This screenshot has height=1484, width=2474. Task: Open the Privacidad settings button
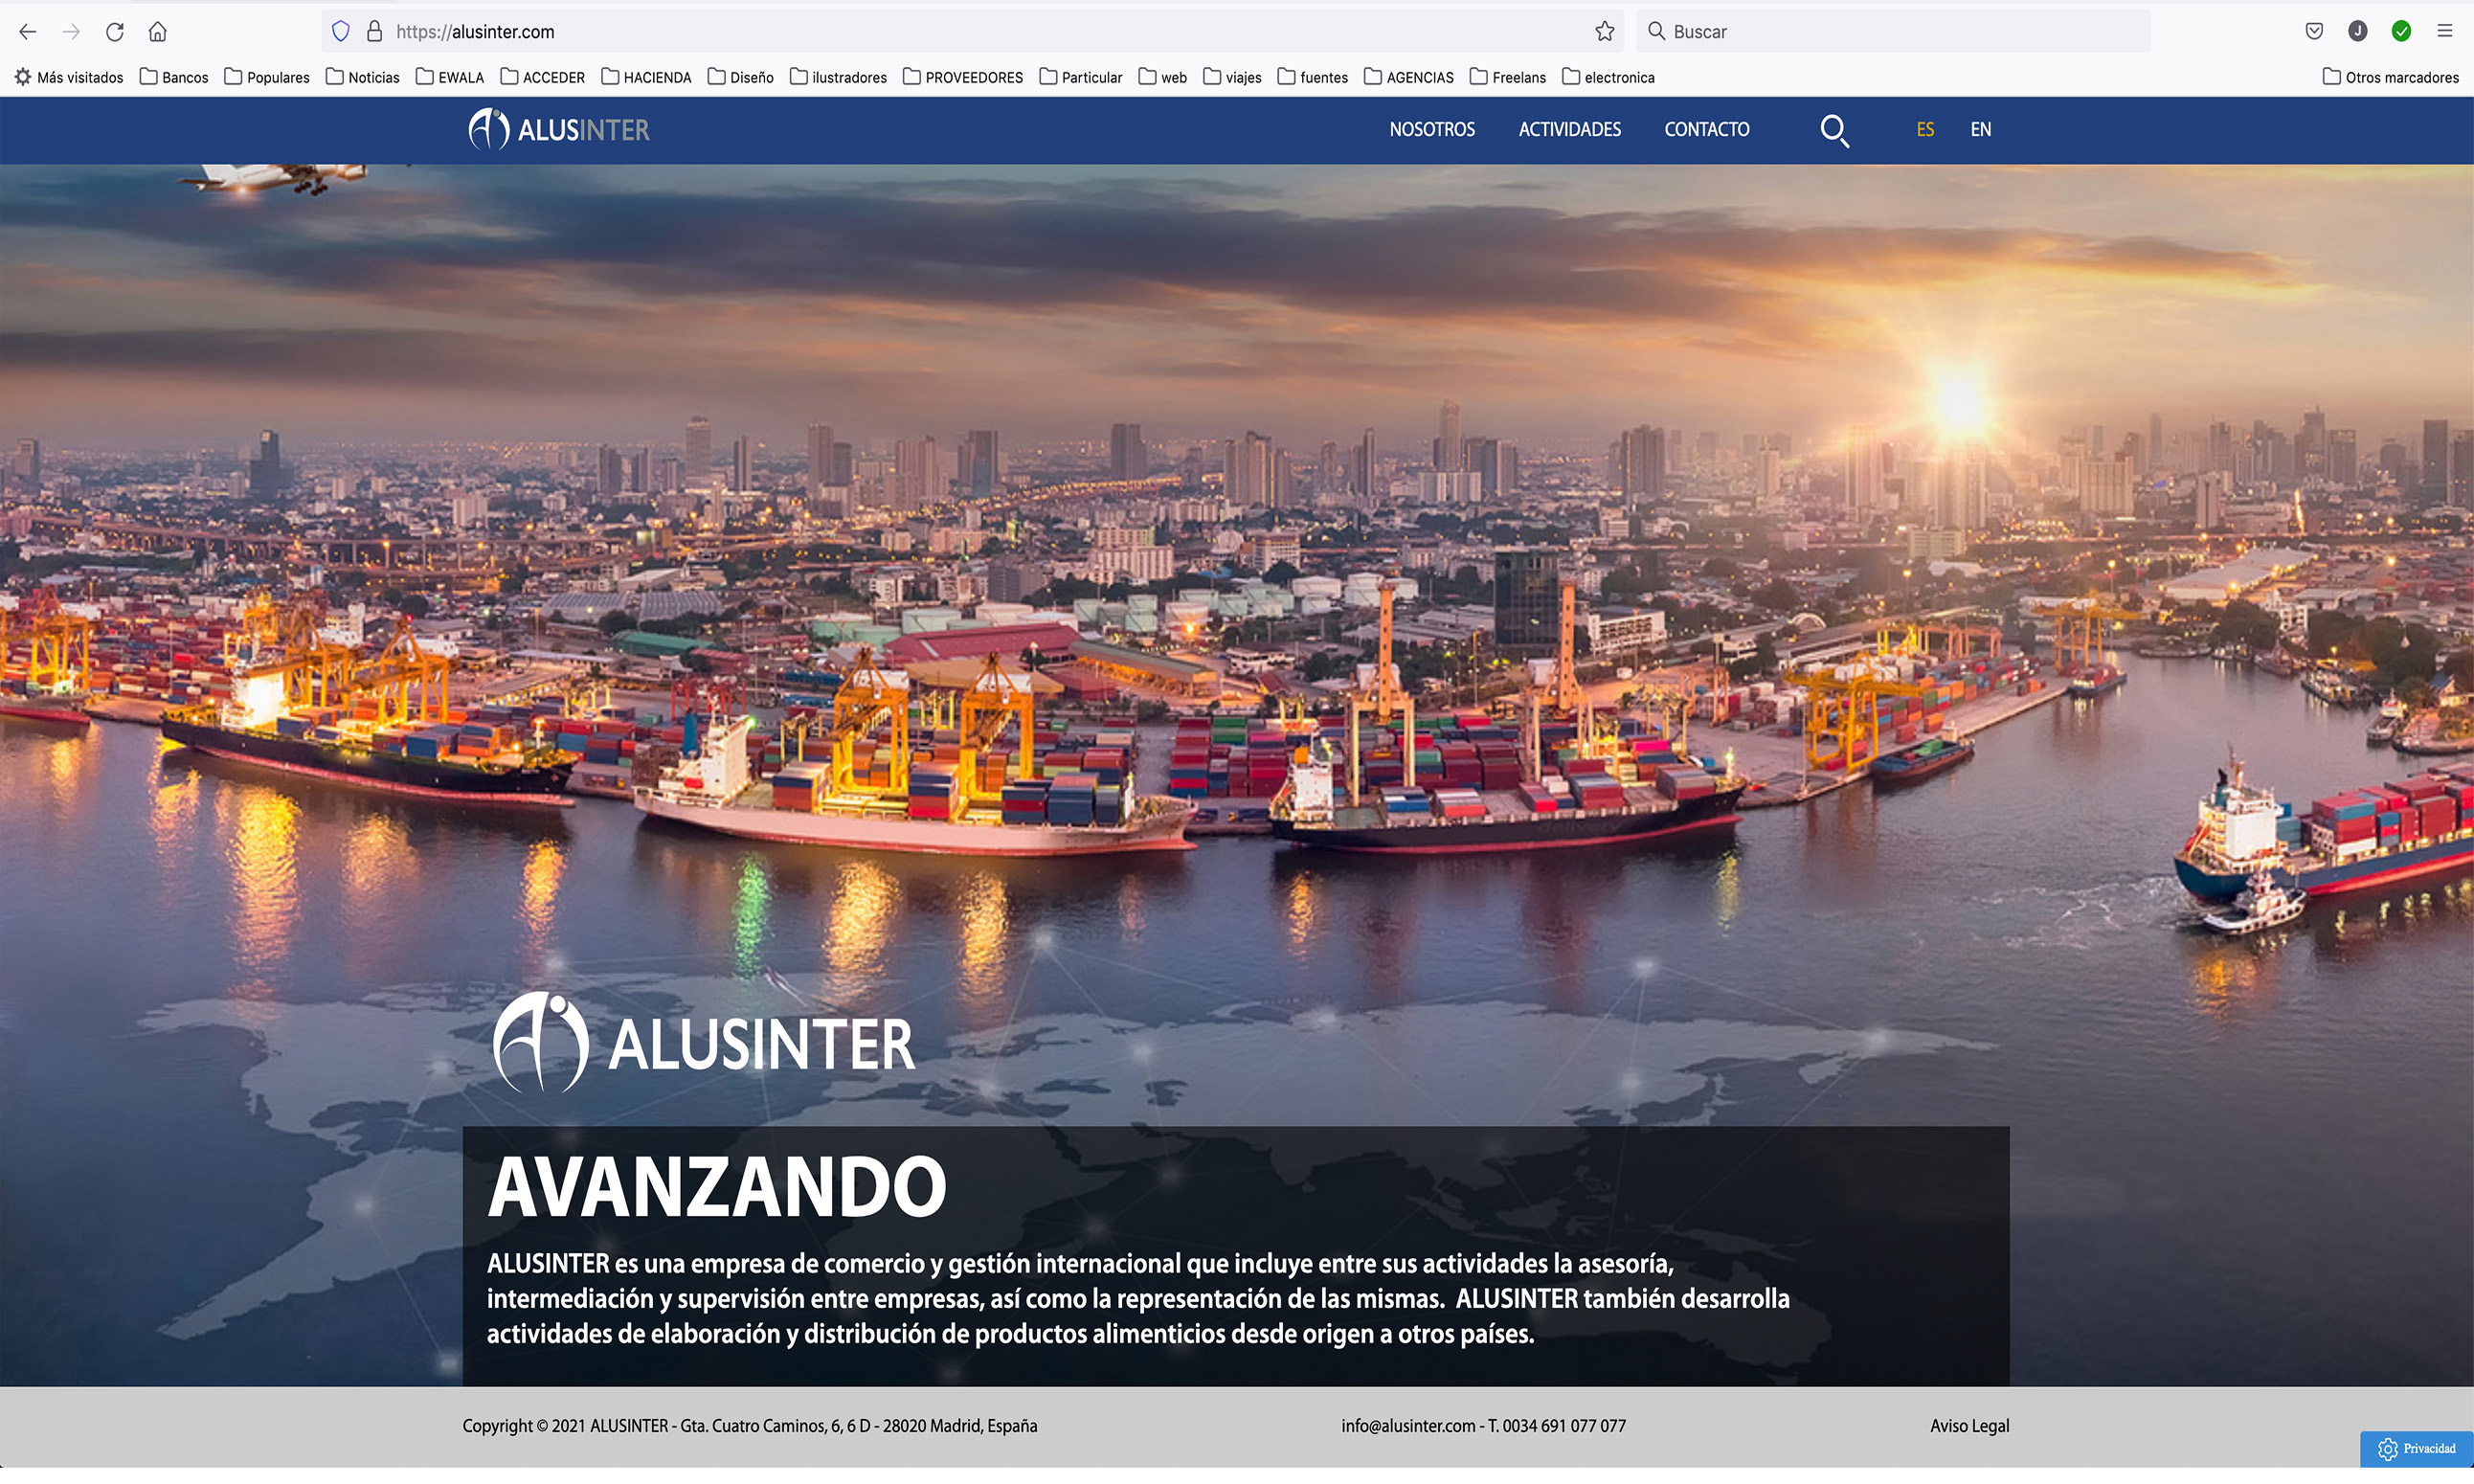pyautogui.click(x=2416, y=1448)
